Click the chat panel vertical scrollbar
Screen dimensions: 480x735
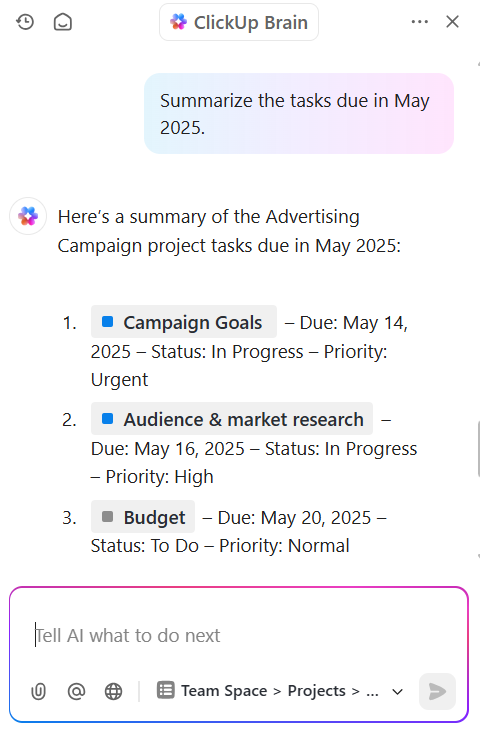[478, 448]
